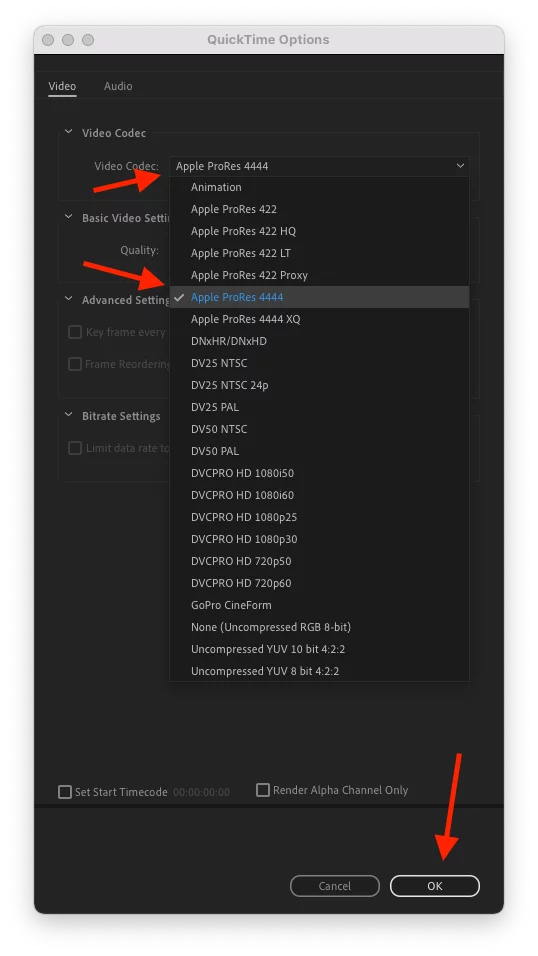
Task: Close the QuickTime Options window
Action: point(48,40)
